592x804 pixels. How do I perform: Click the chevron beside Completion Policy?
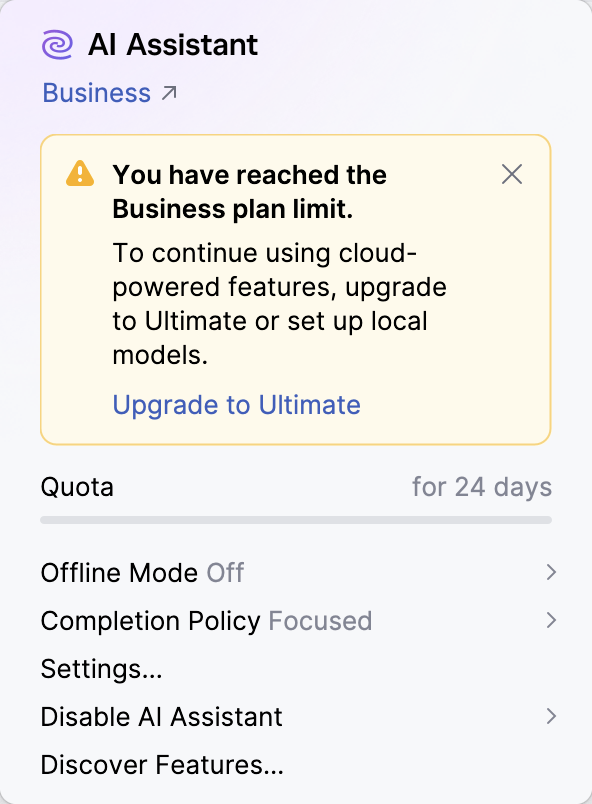tap(552, 620)
